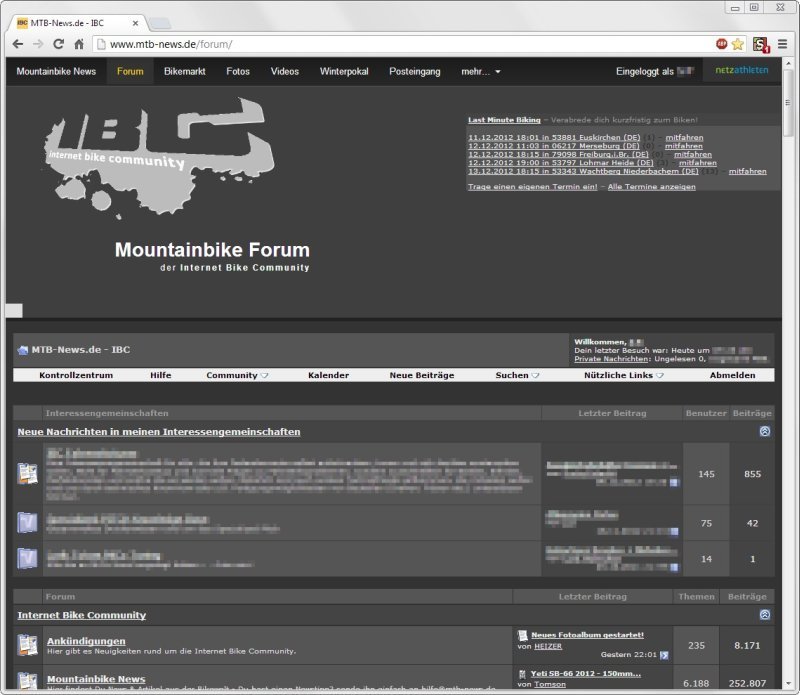800x695 pixels.
Task: Open Neue Nachrichten in meinen Interessengemeinschaften
Action: click(159, 432)
